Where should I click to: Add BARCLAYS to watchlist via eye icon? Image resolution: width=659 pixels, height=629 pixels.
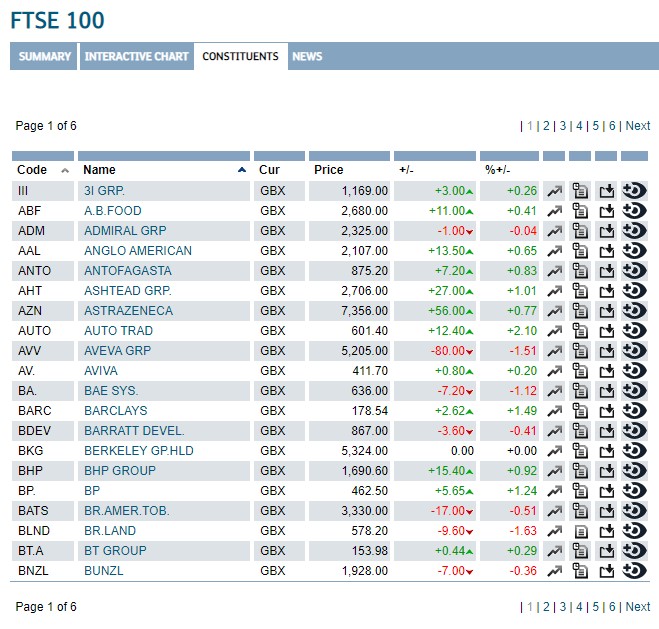coord(634,411)
